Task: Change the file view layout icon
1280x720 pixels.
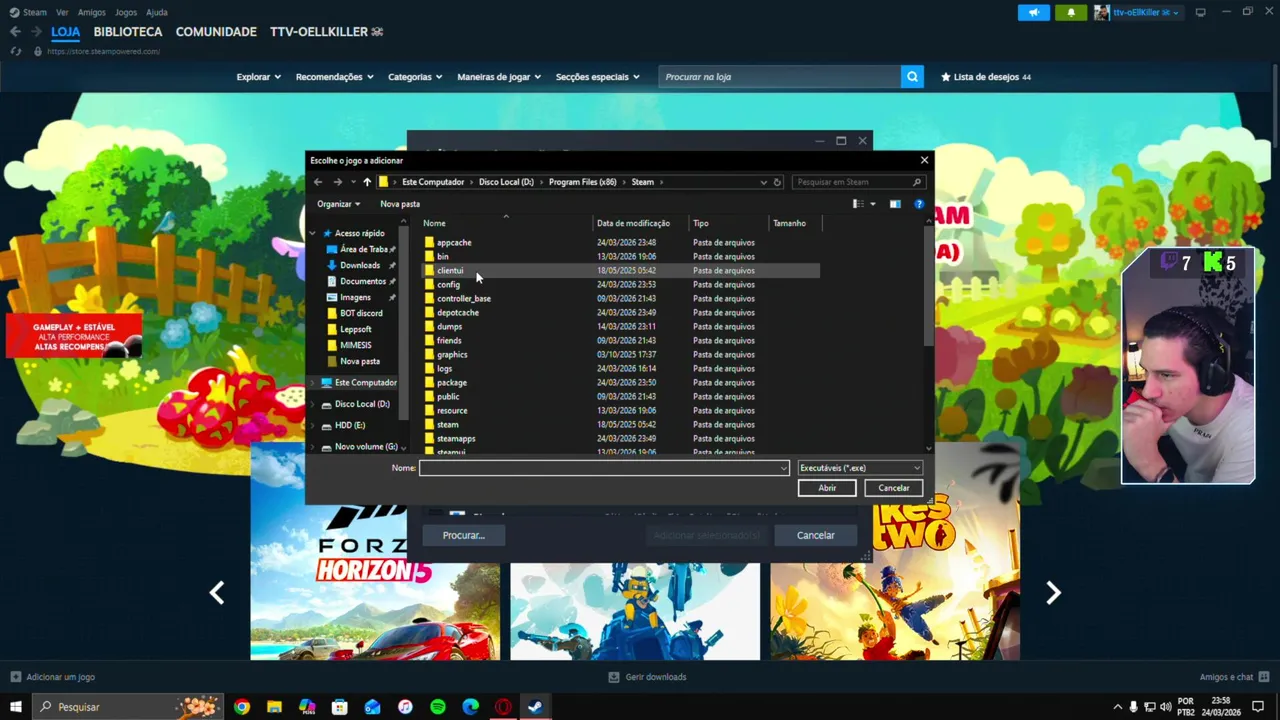Action: click(857, 204)
